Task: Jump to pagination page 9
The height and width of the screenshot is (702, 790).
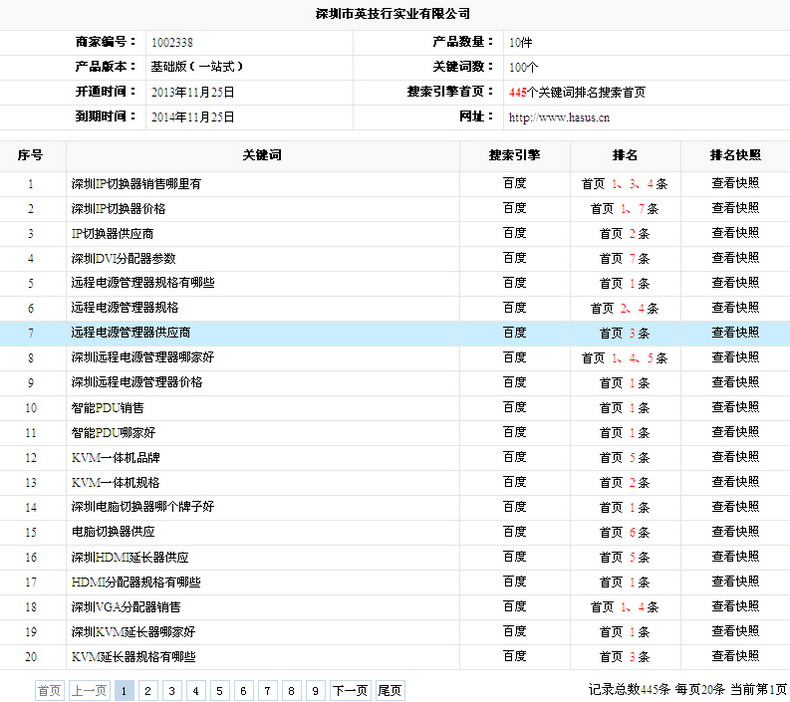Action: coord(315,690)
